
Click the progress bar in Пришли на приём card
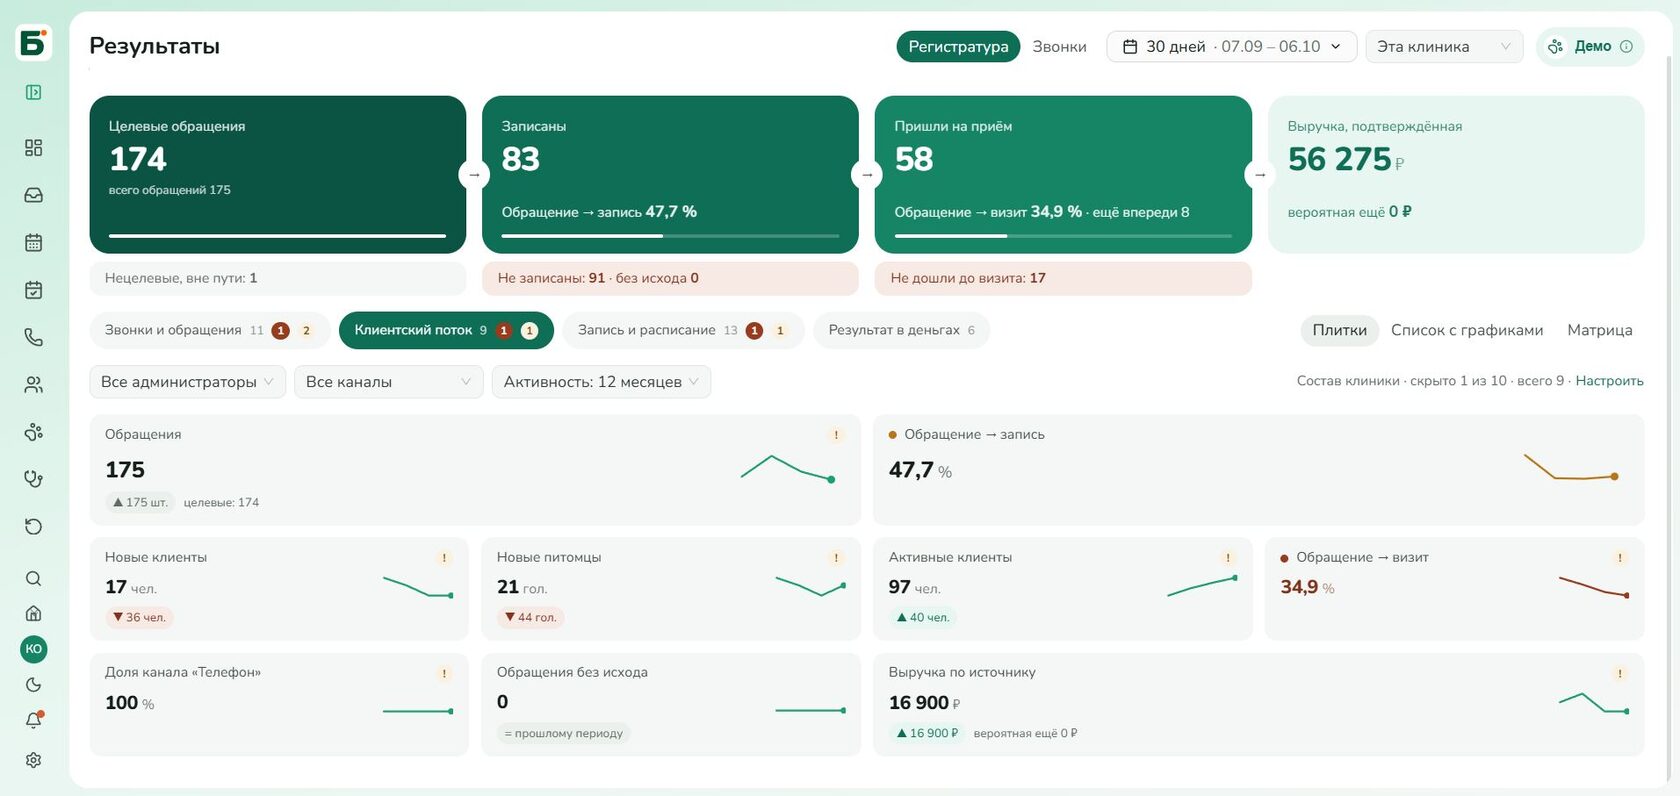coord(1063,236)
